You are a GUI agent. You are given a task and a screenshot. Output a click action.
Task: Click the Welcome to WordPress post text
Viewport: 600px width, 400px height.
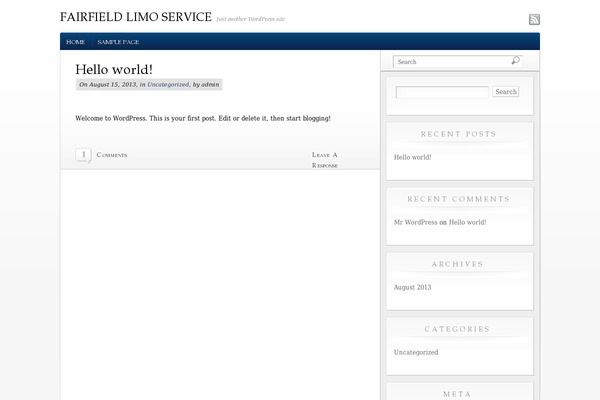[203, 118]
